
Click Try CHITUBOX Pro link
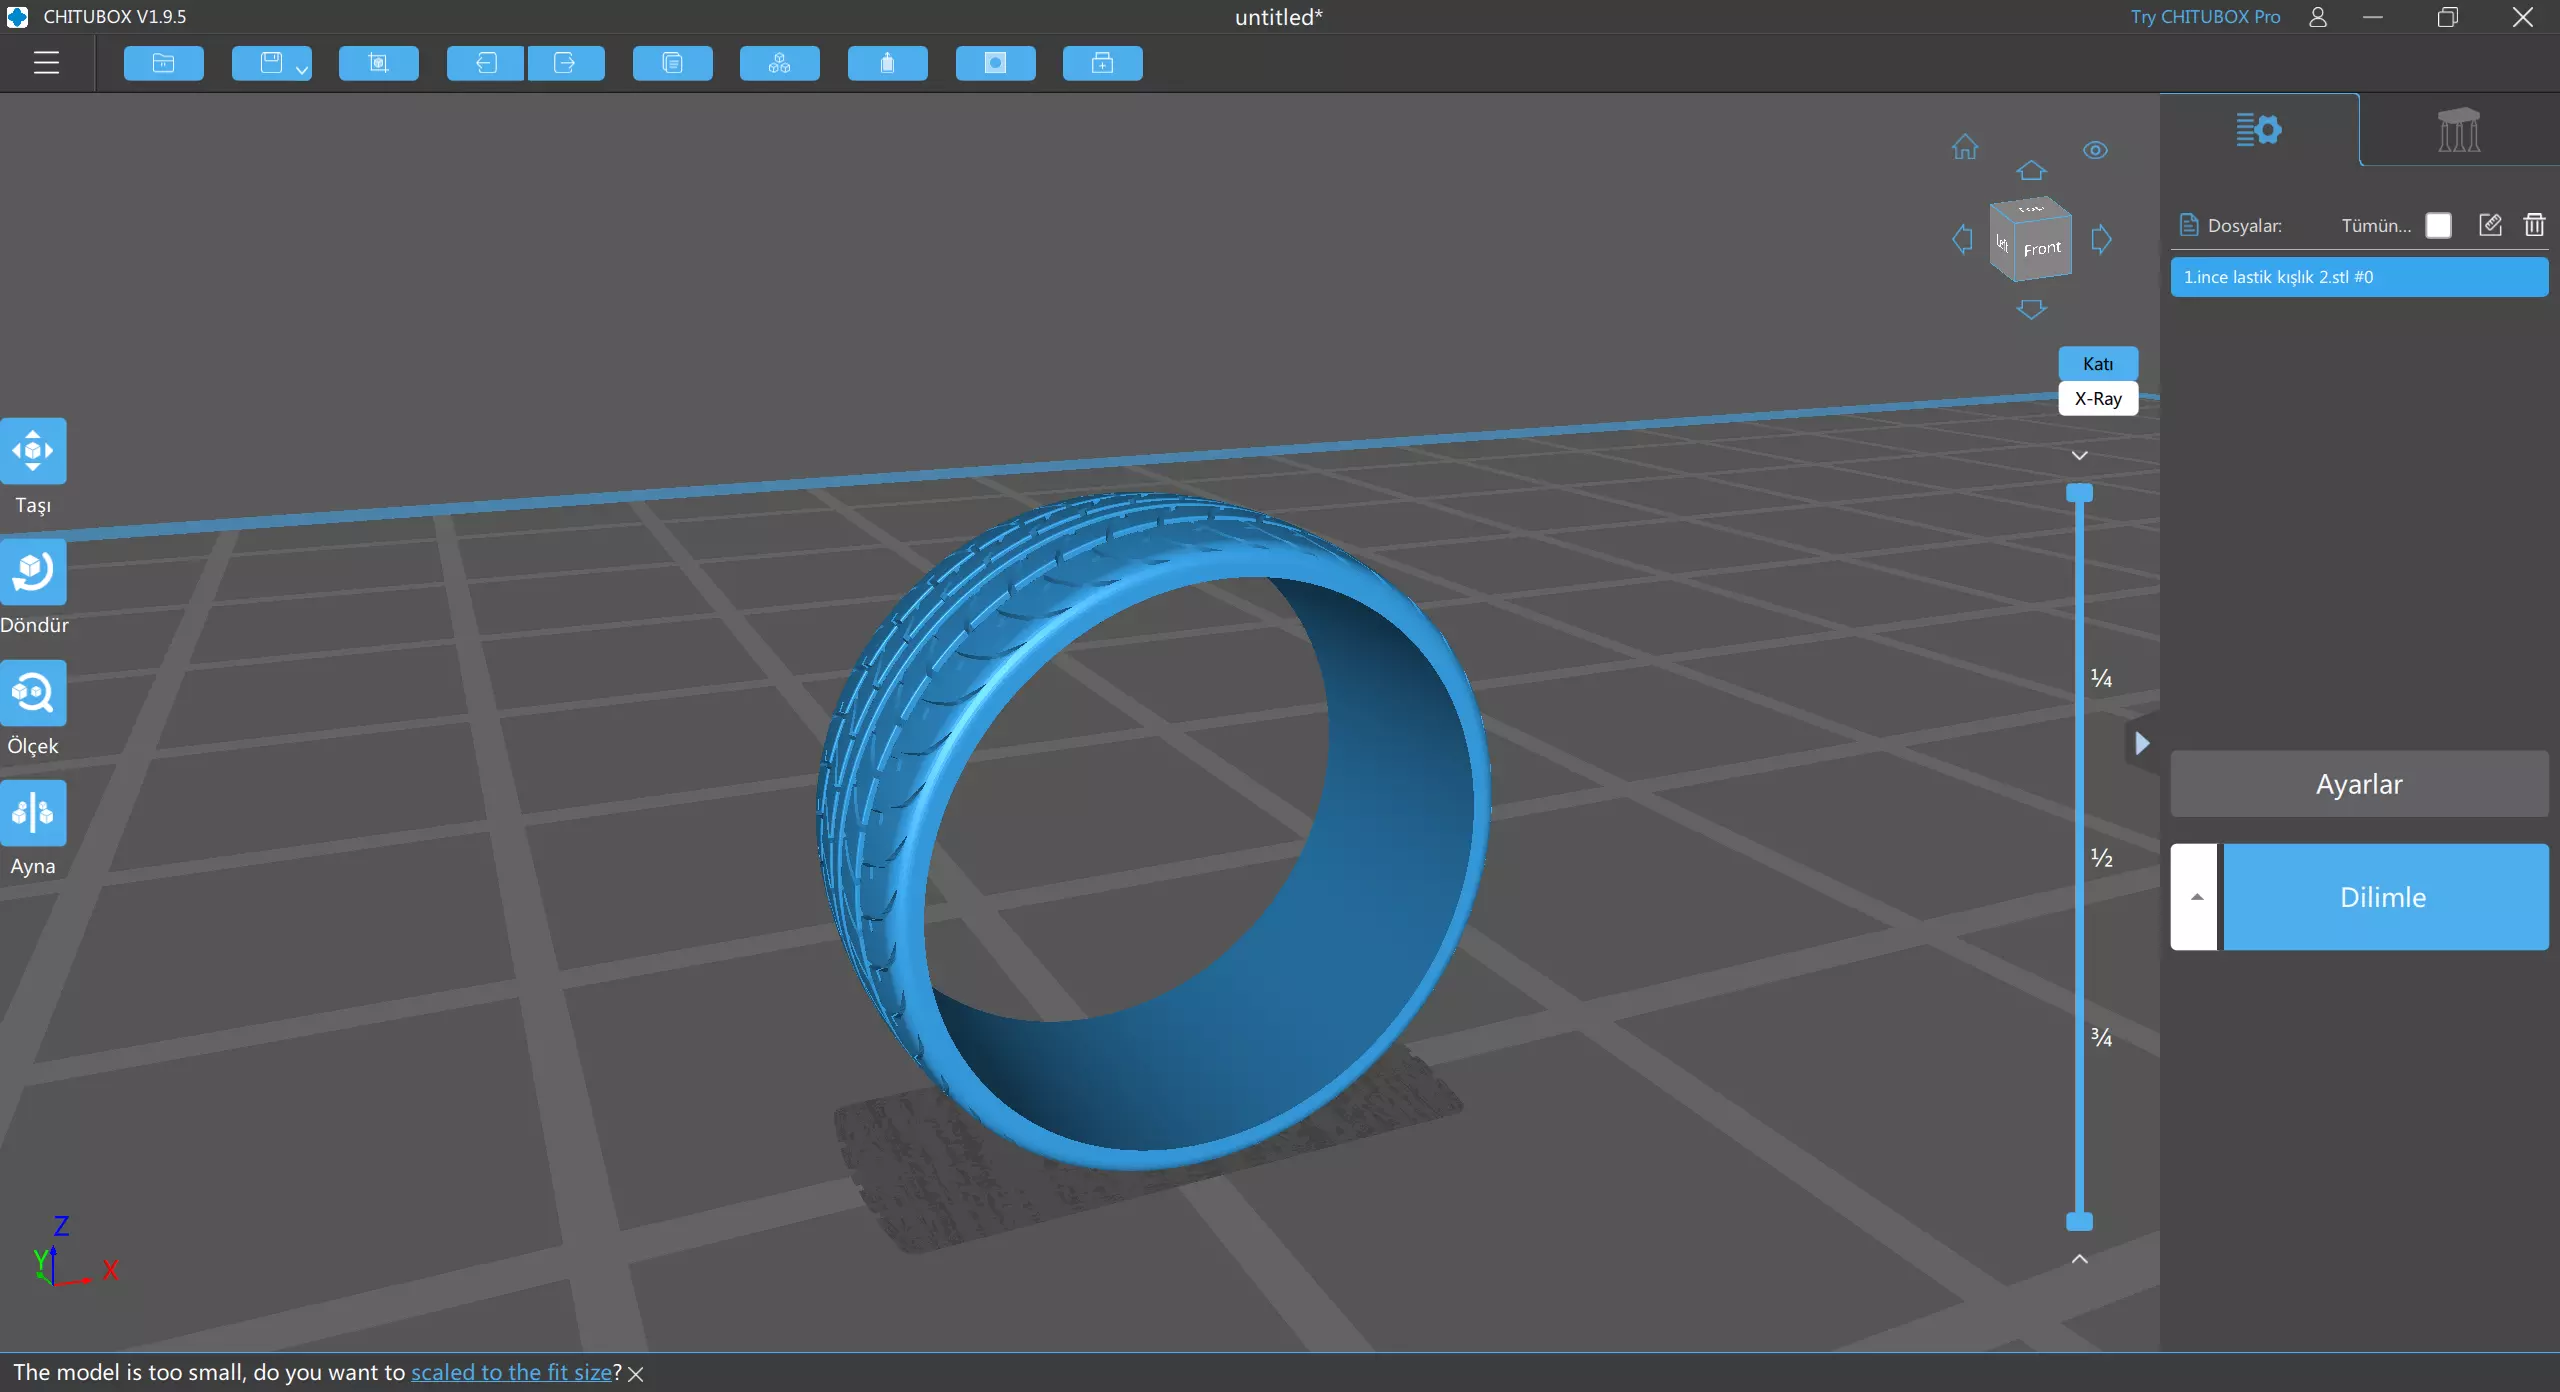(x=2205, y=17)
